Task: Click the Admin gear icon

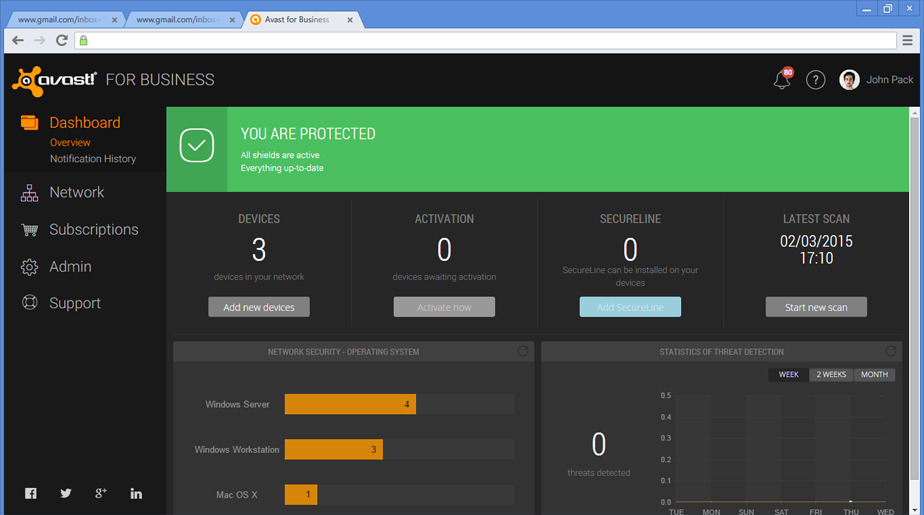Action: coord(29,267)
